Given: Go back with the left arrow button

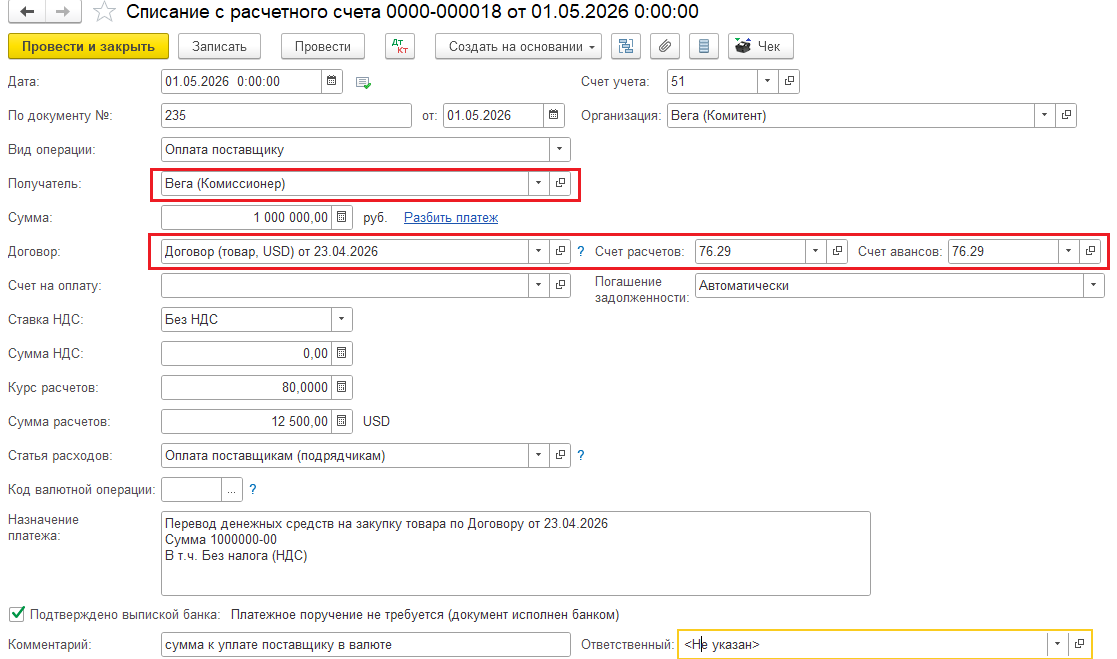Looking at the screenshot, I should pos(27,11).
